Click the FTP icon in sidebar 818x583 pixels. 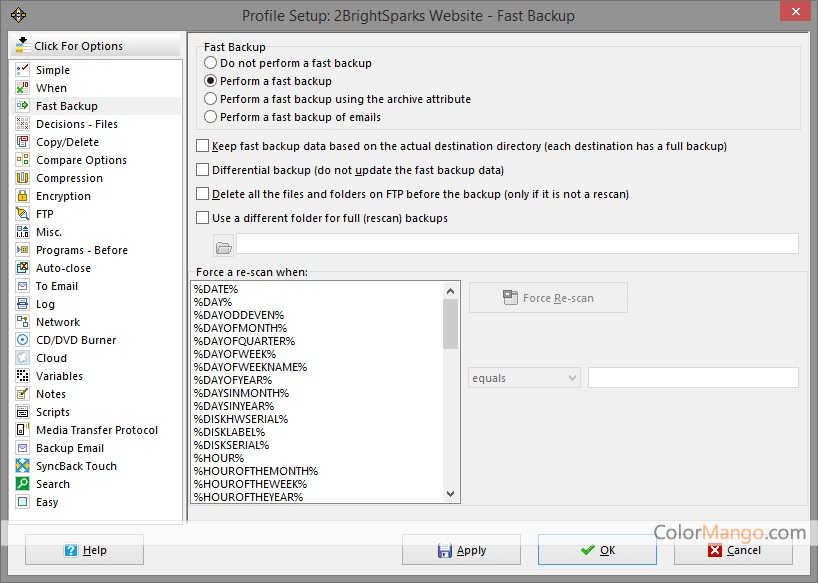pos(22,214)
